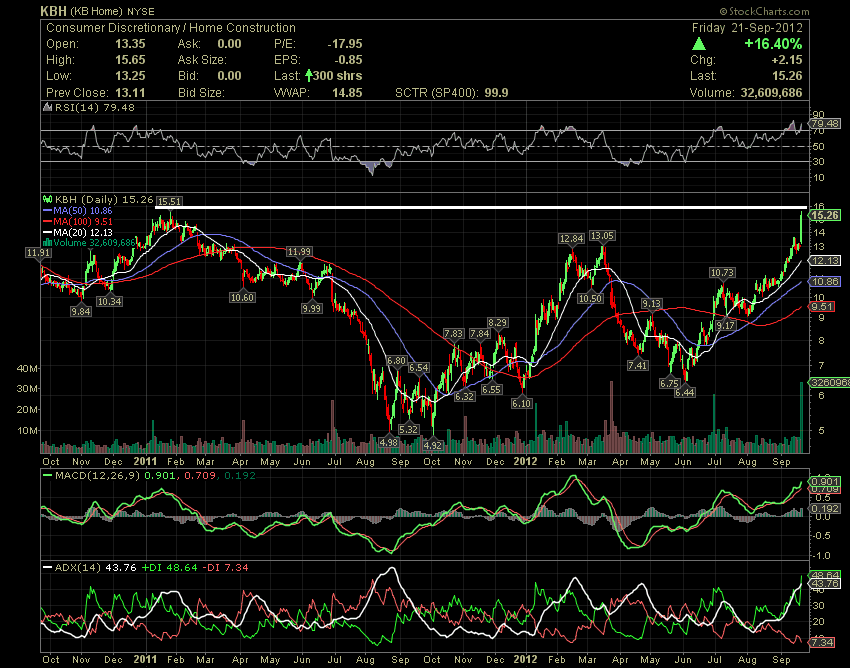Viewport: 850px width, 668px height.
Task: Select the P/E value -17.95
Action: point(345,44)
